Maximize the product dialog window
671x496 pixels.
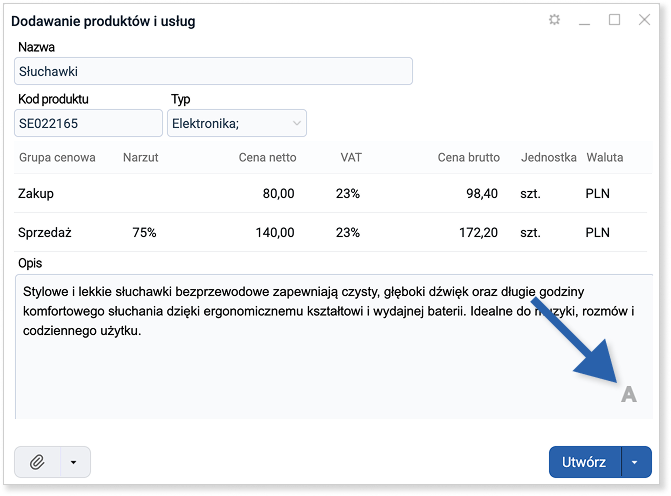[x=615, y=20]
